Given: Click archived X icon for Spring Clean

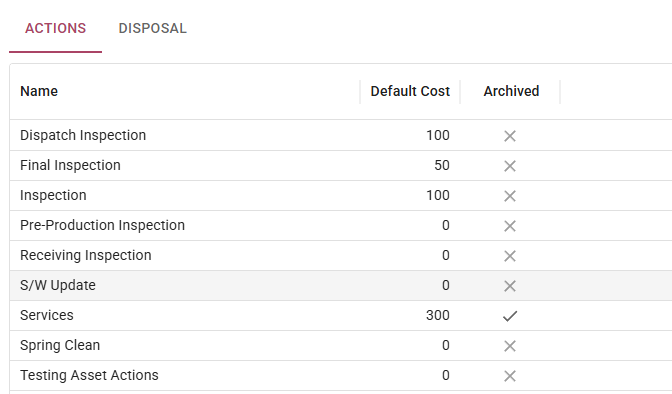Looking at the screenshot, I should [510, 346].
